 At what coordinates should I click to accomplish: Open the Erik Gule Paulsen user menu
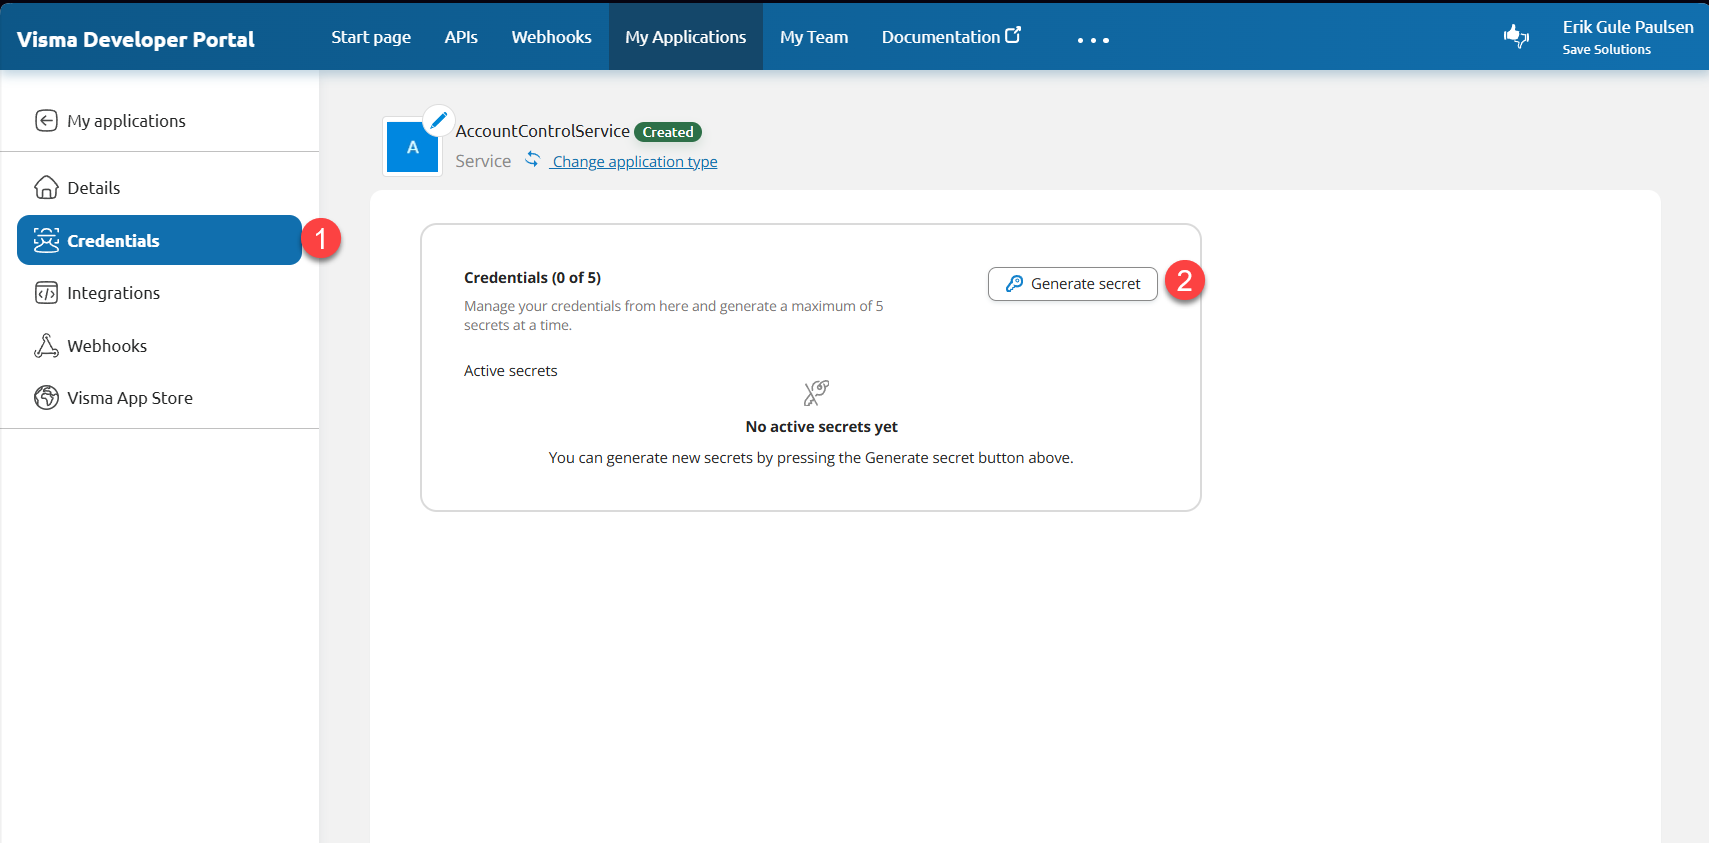pyautogui.click(x=1626, y=37)
